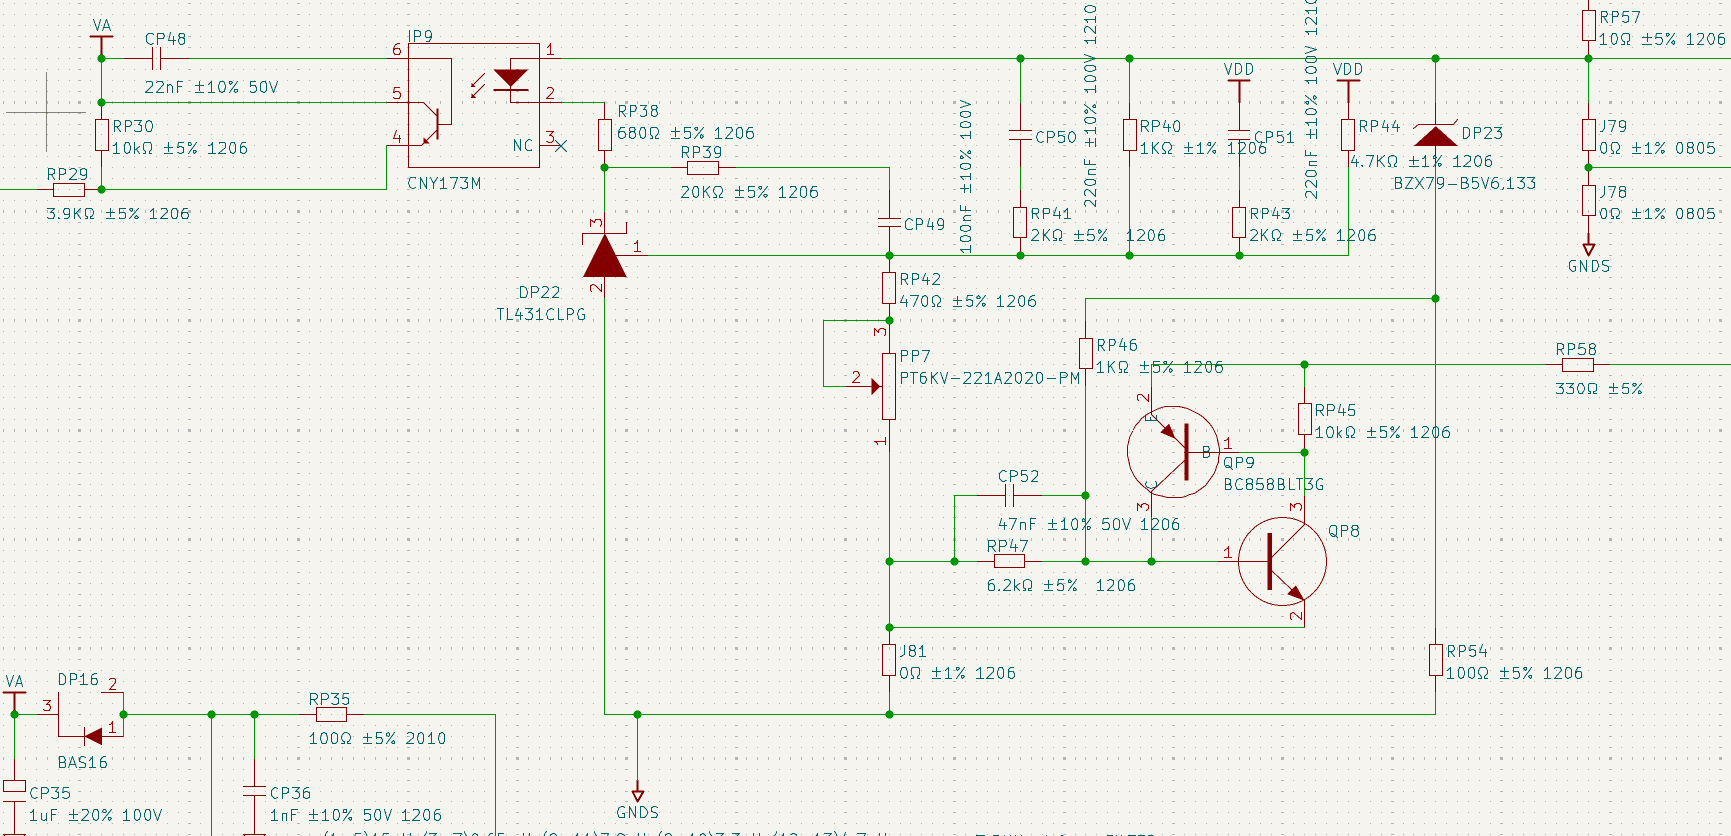Click the BAS16 diode DP16
This screenshot has height=836, width=1731.
pyautogui.click(x=93, y=736)
